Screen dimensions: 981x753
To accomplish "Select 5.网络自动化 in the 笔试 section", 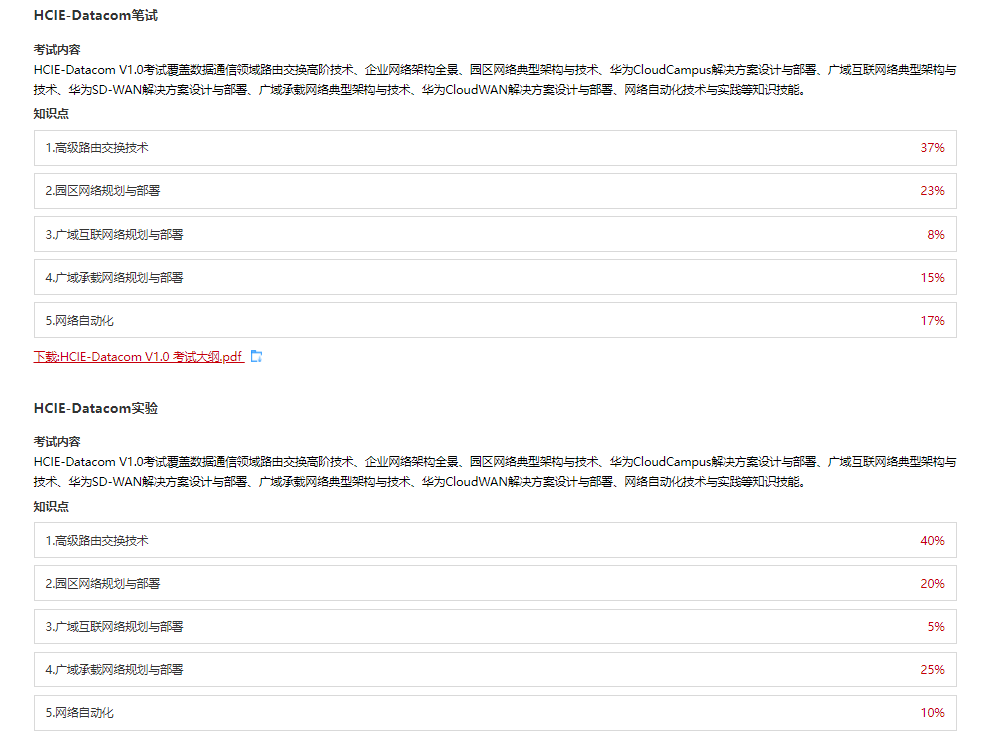I will point(495,321).
